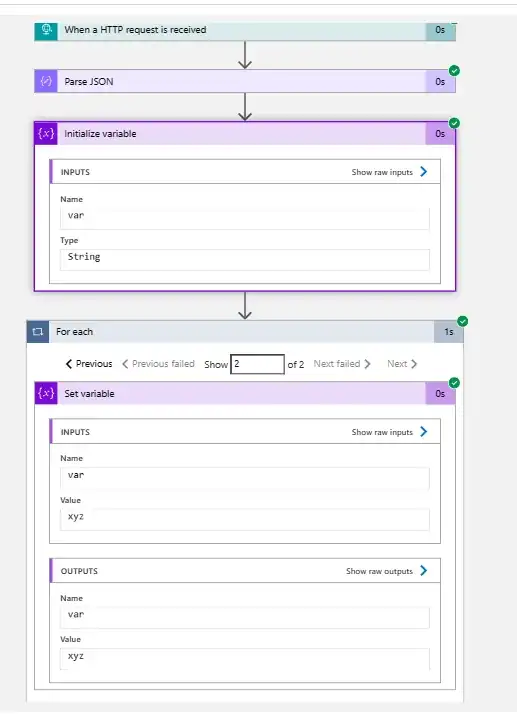This screenshot has height=727, width=517.
Task: Go to Previous loop iteration
Action: 89,364
